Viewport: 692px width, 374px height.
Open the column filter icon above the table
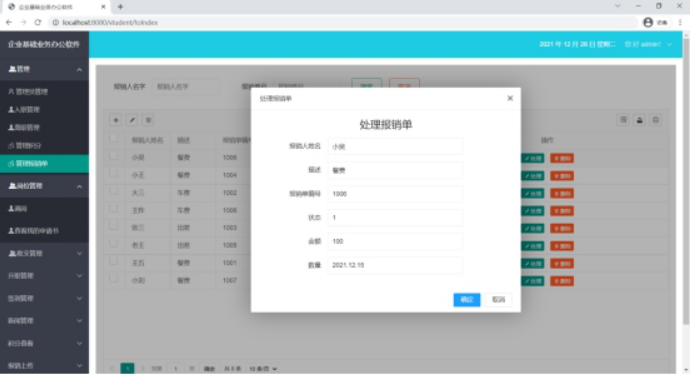click(623, 120)
